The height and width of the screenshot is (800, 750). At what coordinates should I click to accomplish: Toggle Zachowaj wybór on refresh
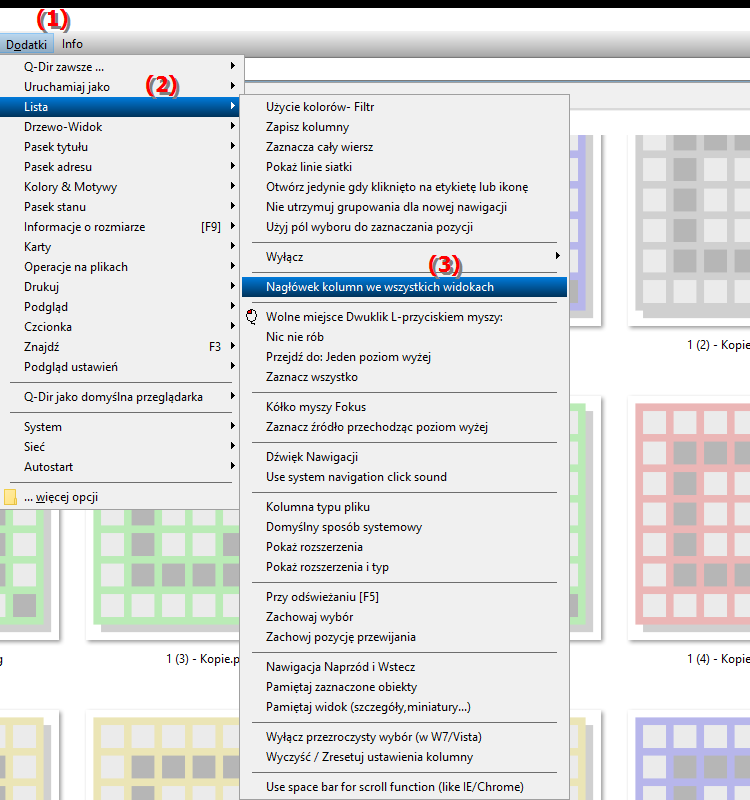pyautogui.click(x=404, y=617)
